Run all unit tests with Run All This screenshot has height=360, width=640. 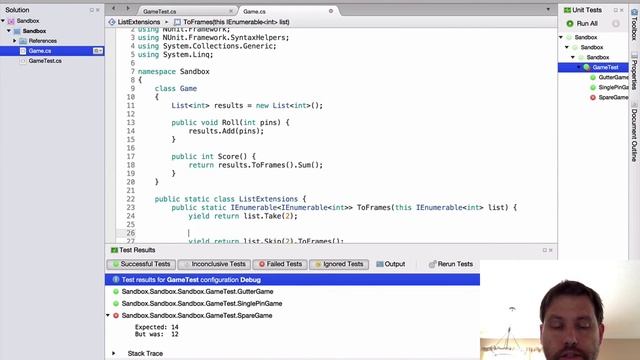[582, 24]
